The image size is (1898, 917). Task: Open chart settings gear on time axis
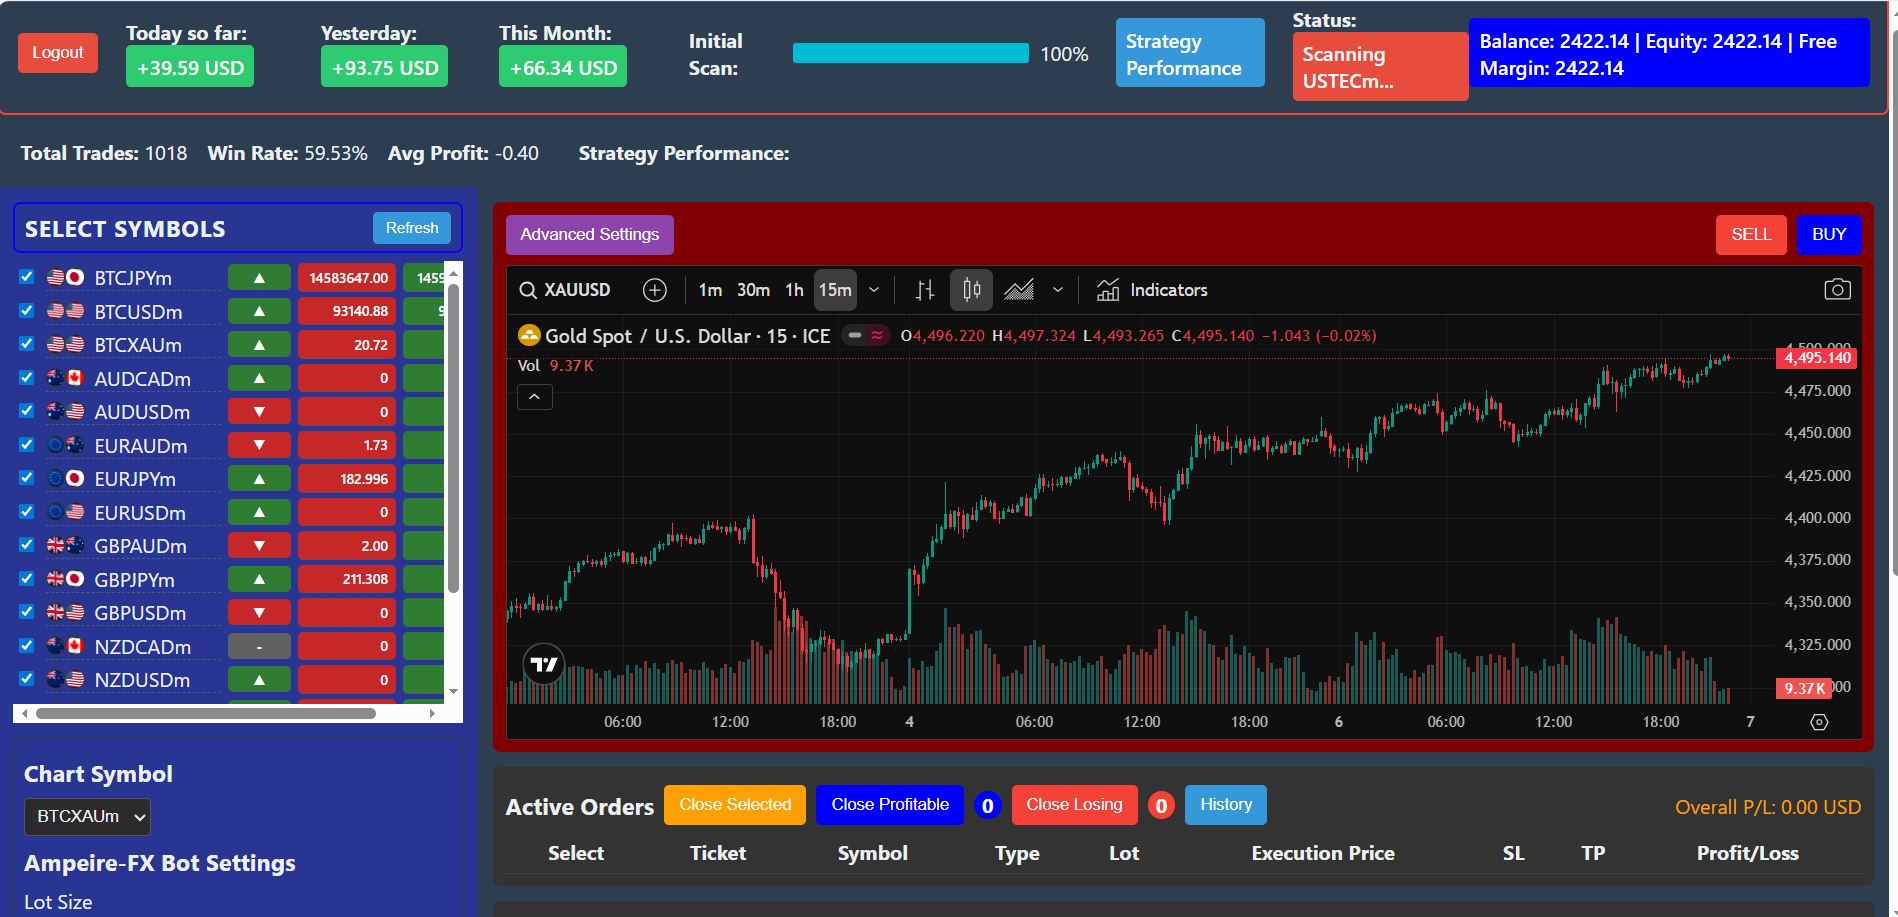tap(1819, 722)
